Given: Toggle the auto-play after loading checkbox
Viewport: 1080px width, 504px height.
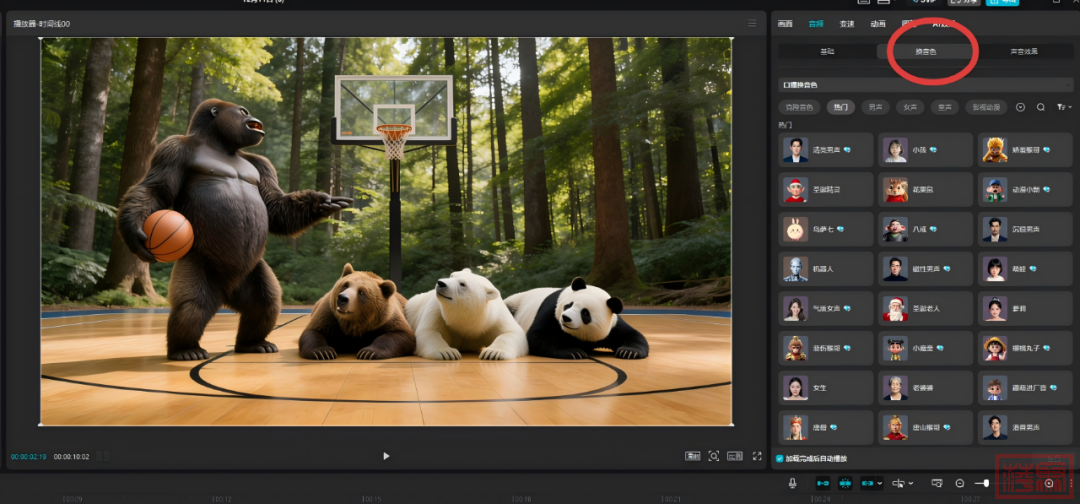Looking at the screenshot, I should (x=780, y=459).
